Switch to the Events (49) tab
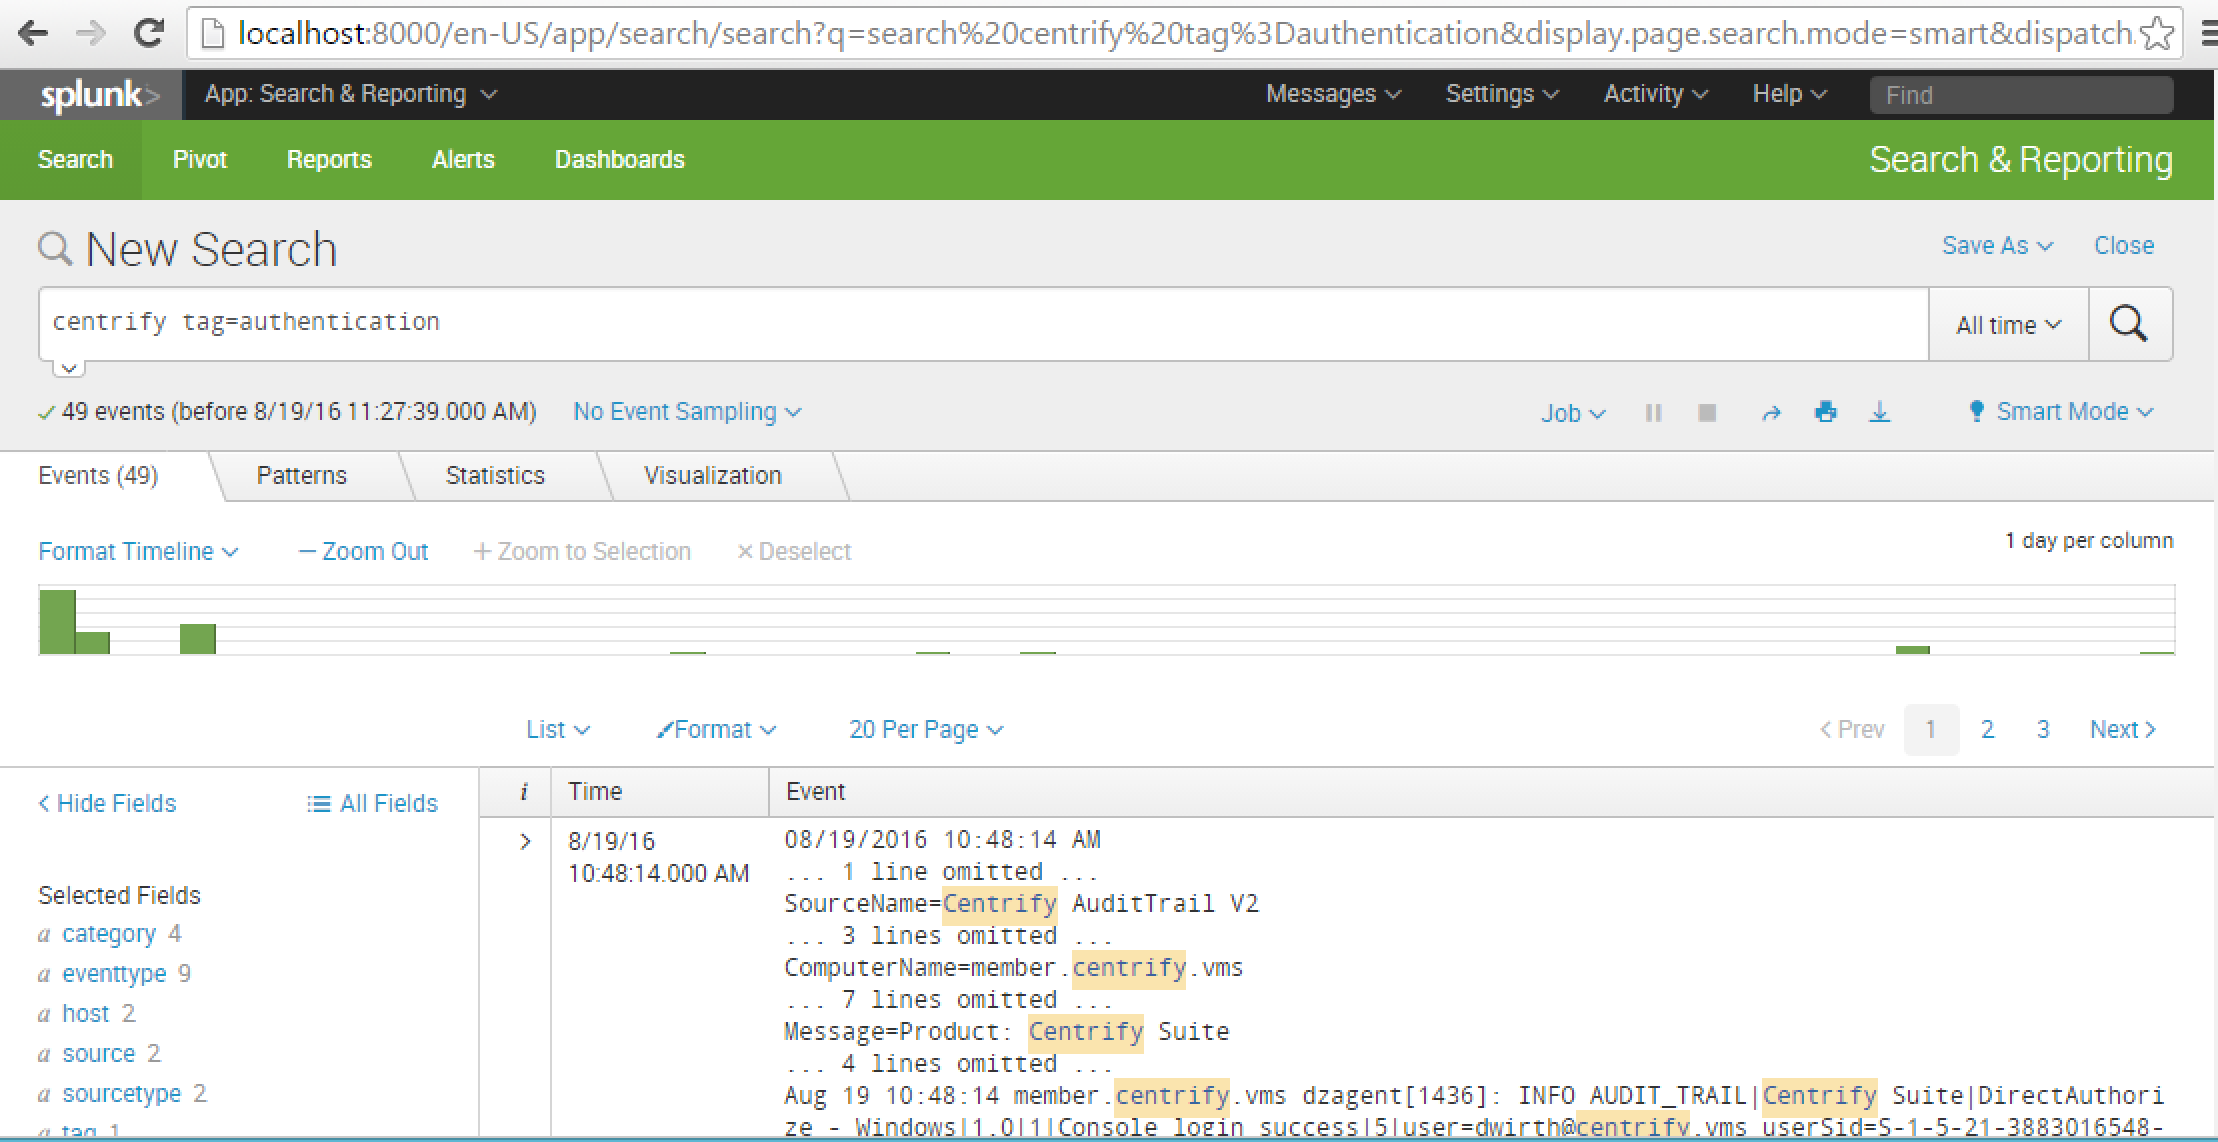Image resolution: width=2218 pixels, height=1142 pixels. (98, 476)
